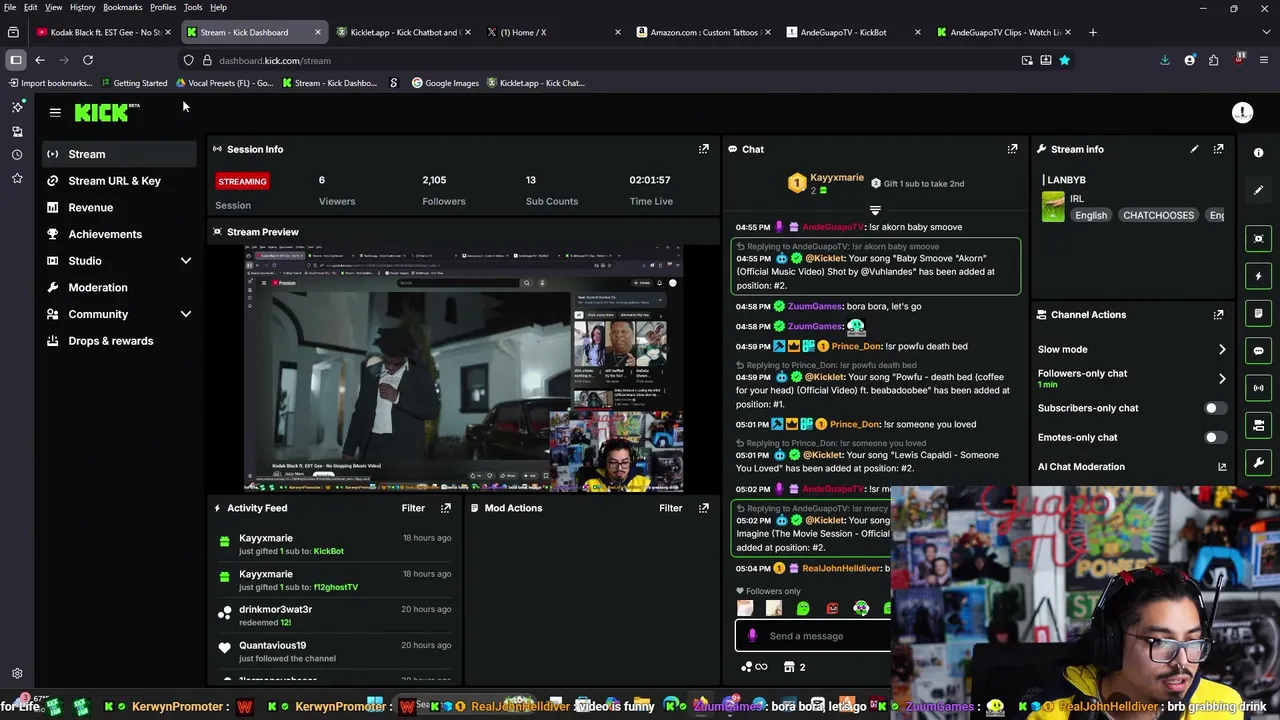The image size is (1280, 720).
Task: Click f12ghostTV link in activity feed
Action: coord(335,587)
